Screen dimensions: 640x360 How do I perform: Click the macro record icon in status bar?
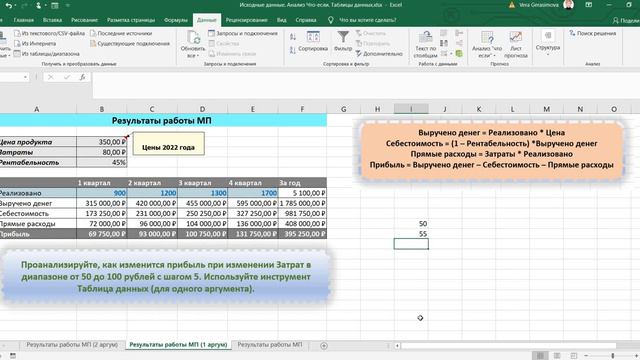13,356
